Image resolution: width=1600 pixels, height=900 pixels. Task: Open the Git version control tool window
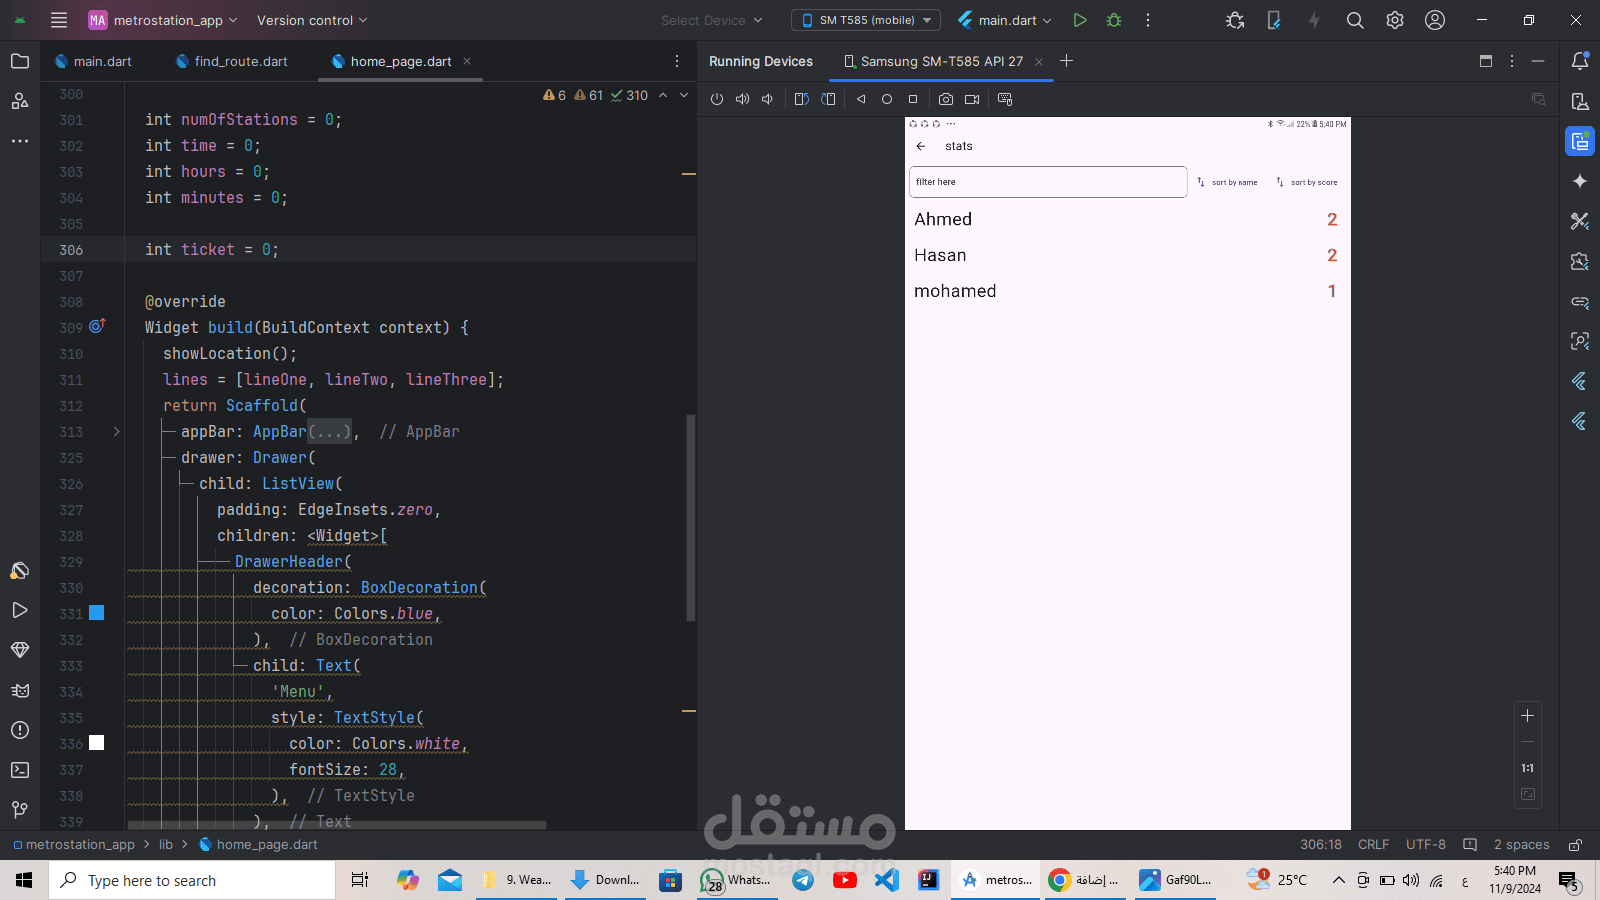point(20,810)
